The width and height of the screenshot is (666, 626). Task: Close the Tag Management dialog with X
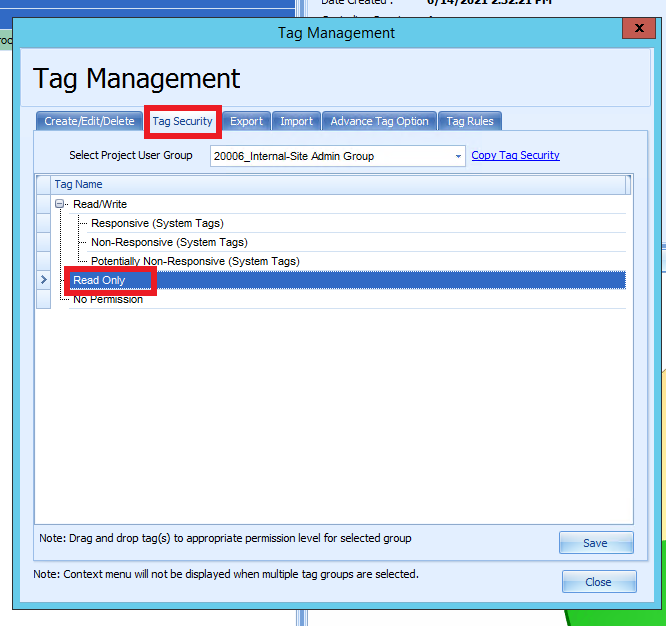pyautogui.click(x=639, y=28)
